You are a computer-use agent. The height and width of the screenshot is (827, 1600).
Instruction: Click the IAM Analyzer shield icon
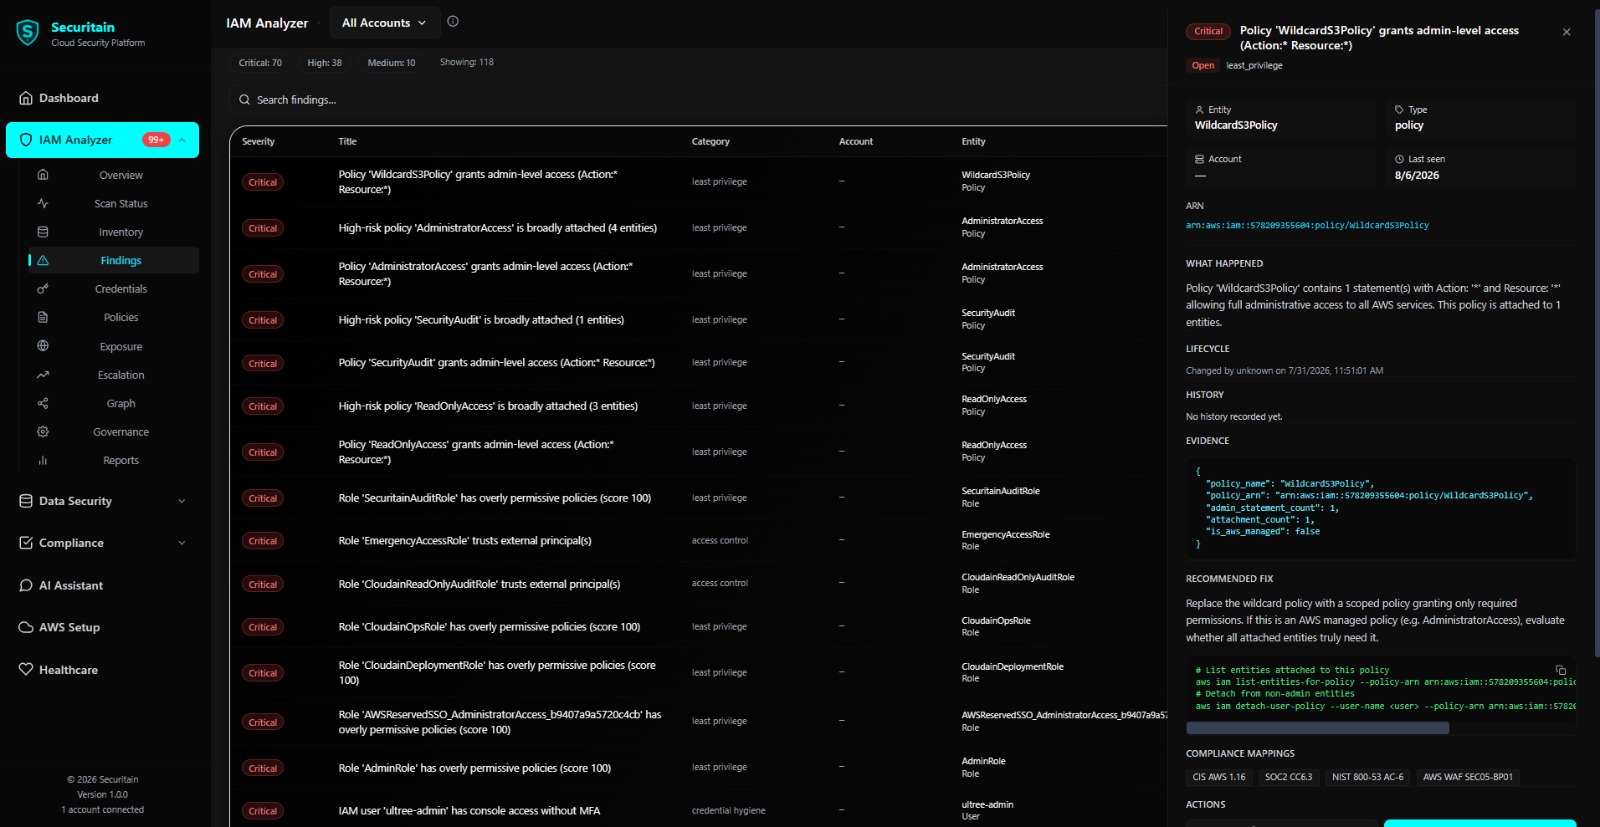tap(26, 140)
